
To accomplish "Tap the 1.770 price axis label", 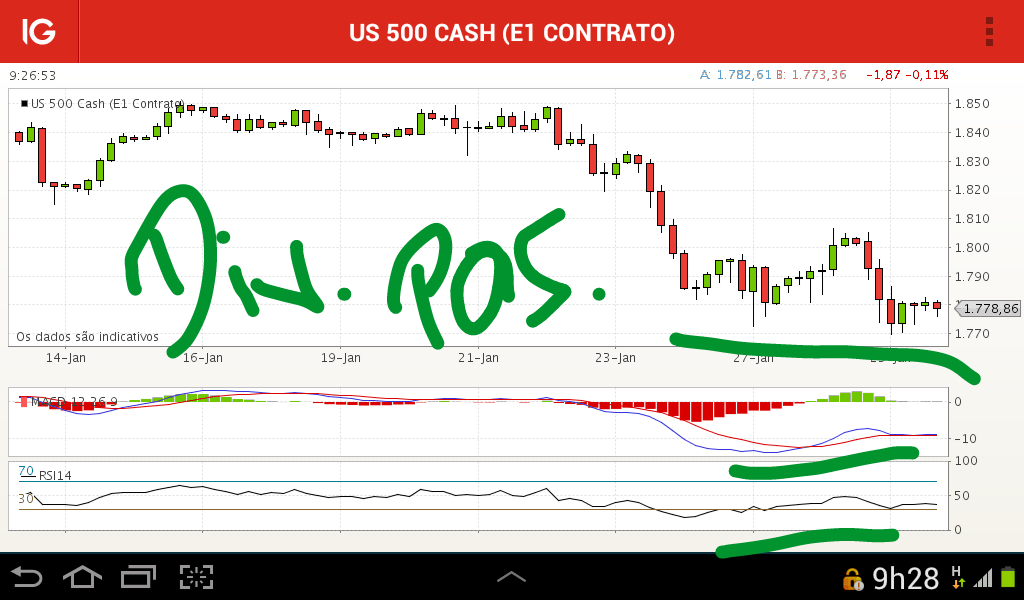I will click(x=972, y=334).
